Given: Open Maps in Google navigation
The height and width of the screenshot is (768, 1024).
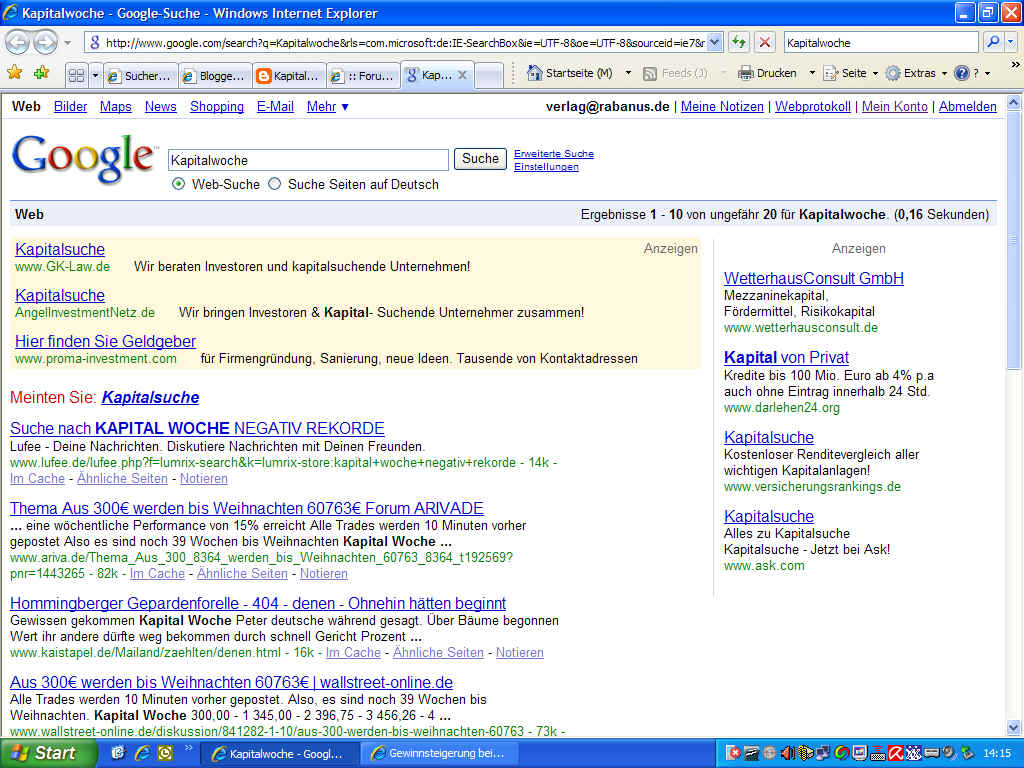Looking at the screenshot, I should point(116,106).
